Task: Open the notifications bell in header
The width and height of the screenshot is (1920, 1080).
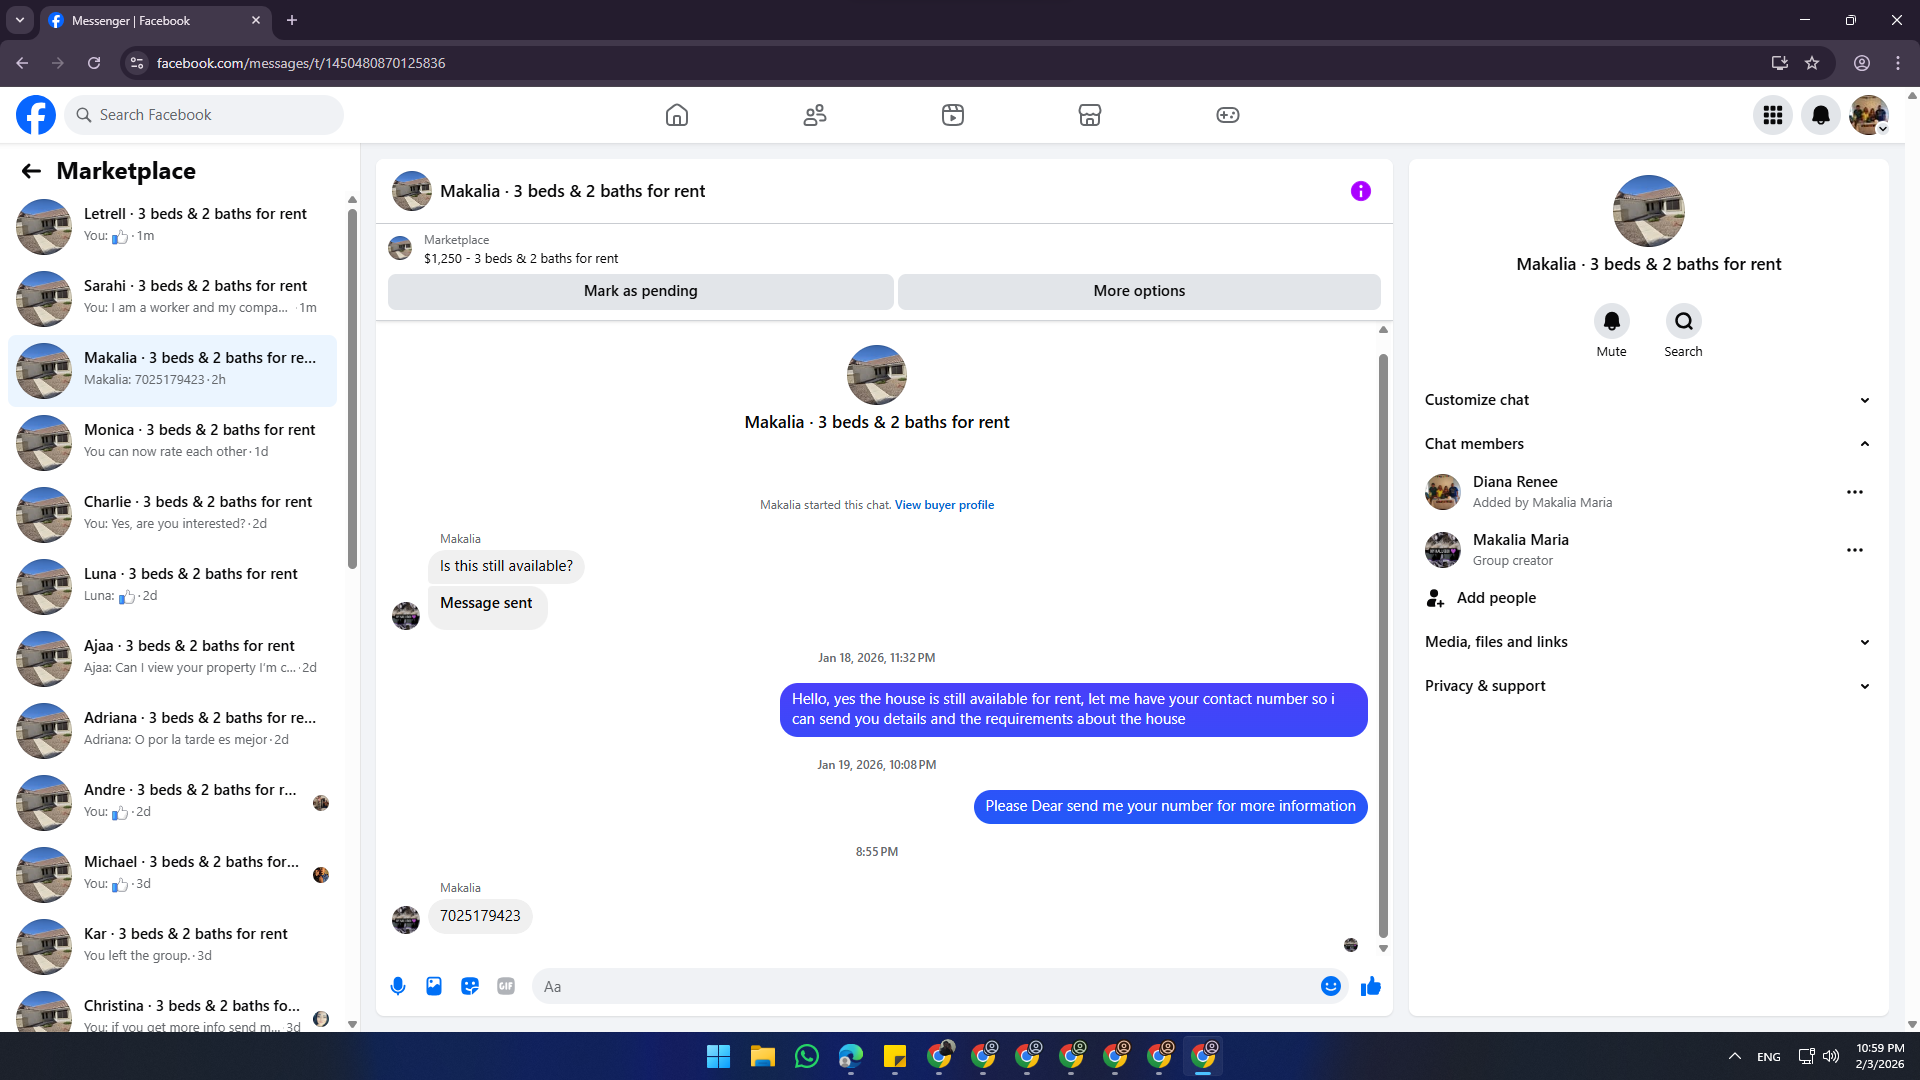Action: tap(1820, 115)
